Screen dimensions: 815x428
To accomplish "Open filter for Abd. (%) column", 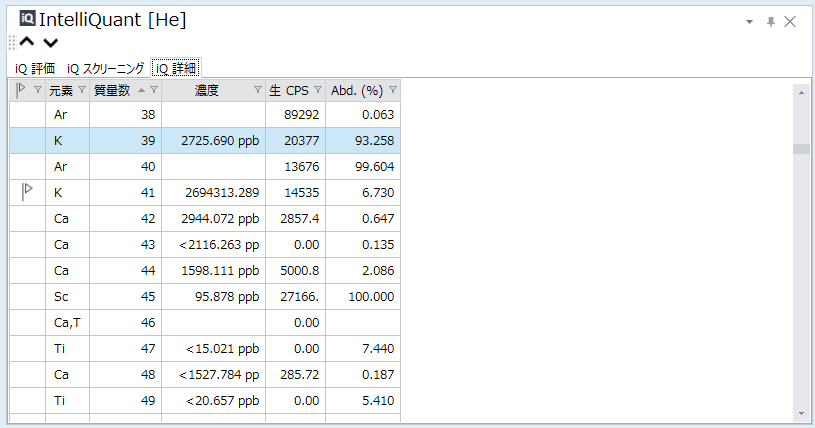I will click(x=393, y=90).
